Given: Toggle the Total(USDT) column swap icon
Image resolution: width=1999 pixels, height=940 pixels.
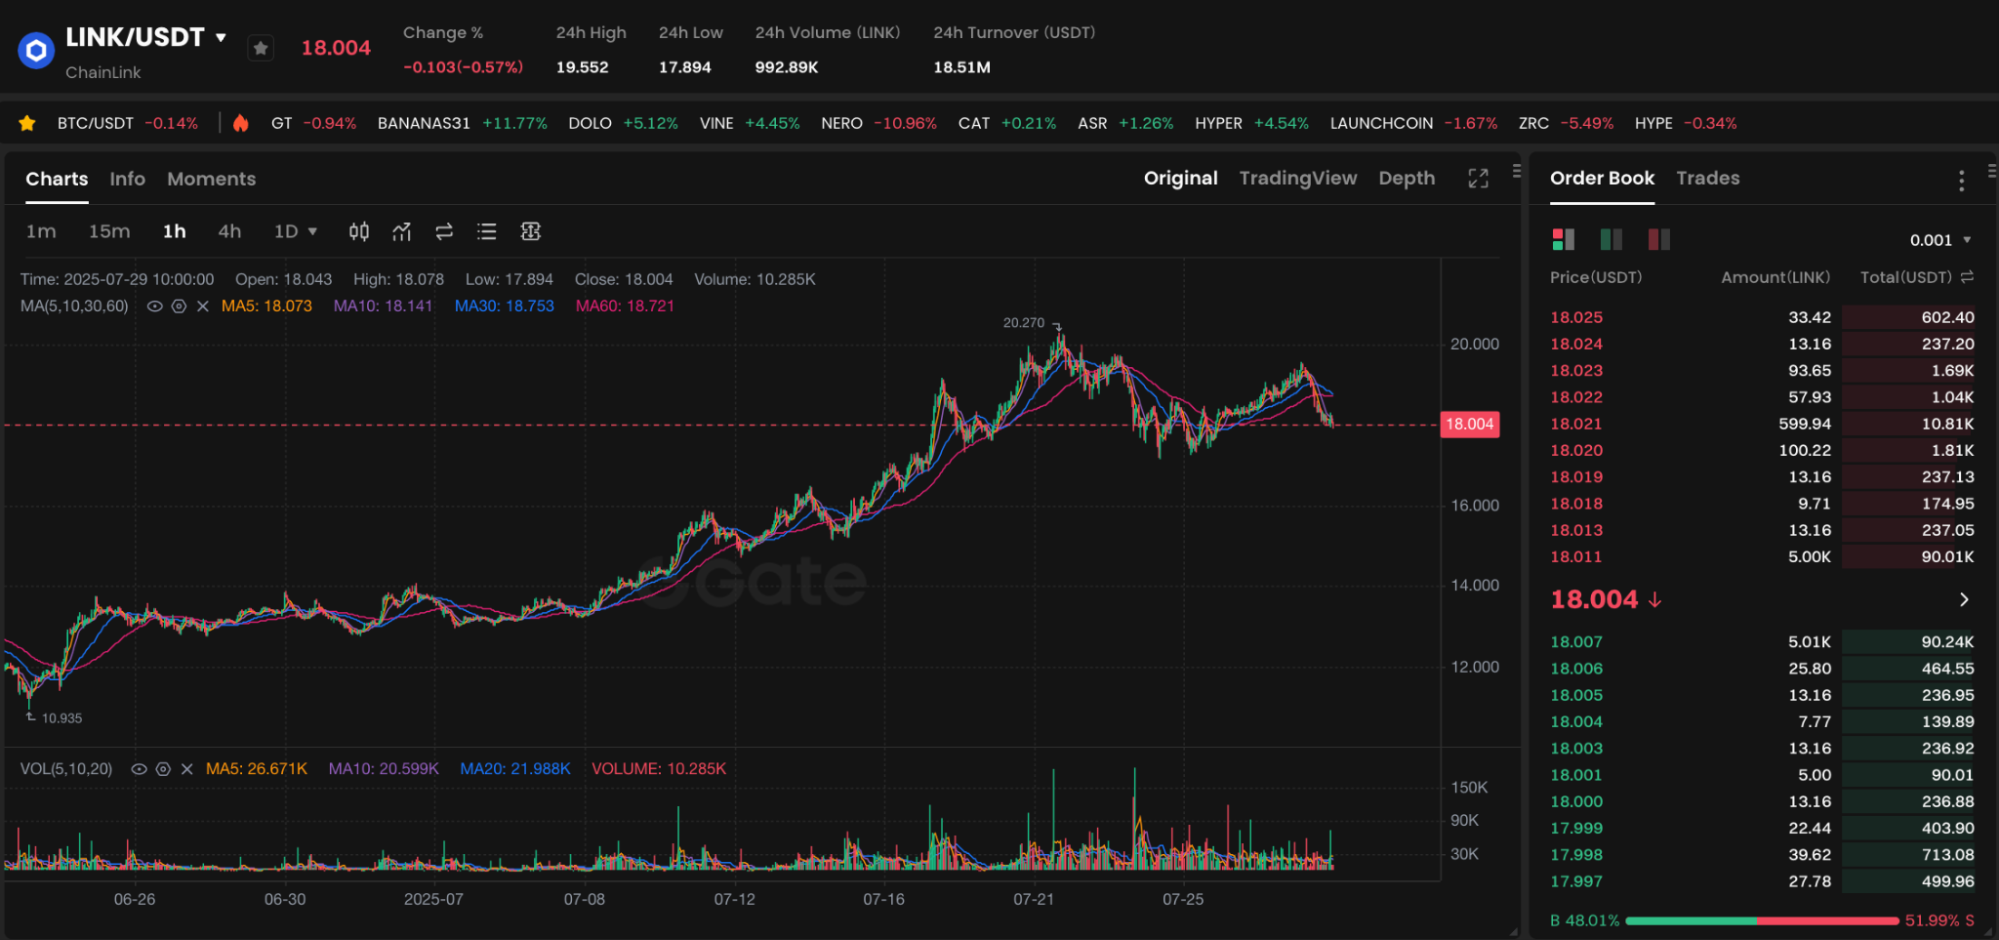Looking at the screenshot, I should pyautogui.click(x=1967, y=277).
